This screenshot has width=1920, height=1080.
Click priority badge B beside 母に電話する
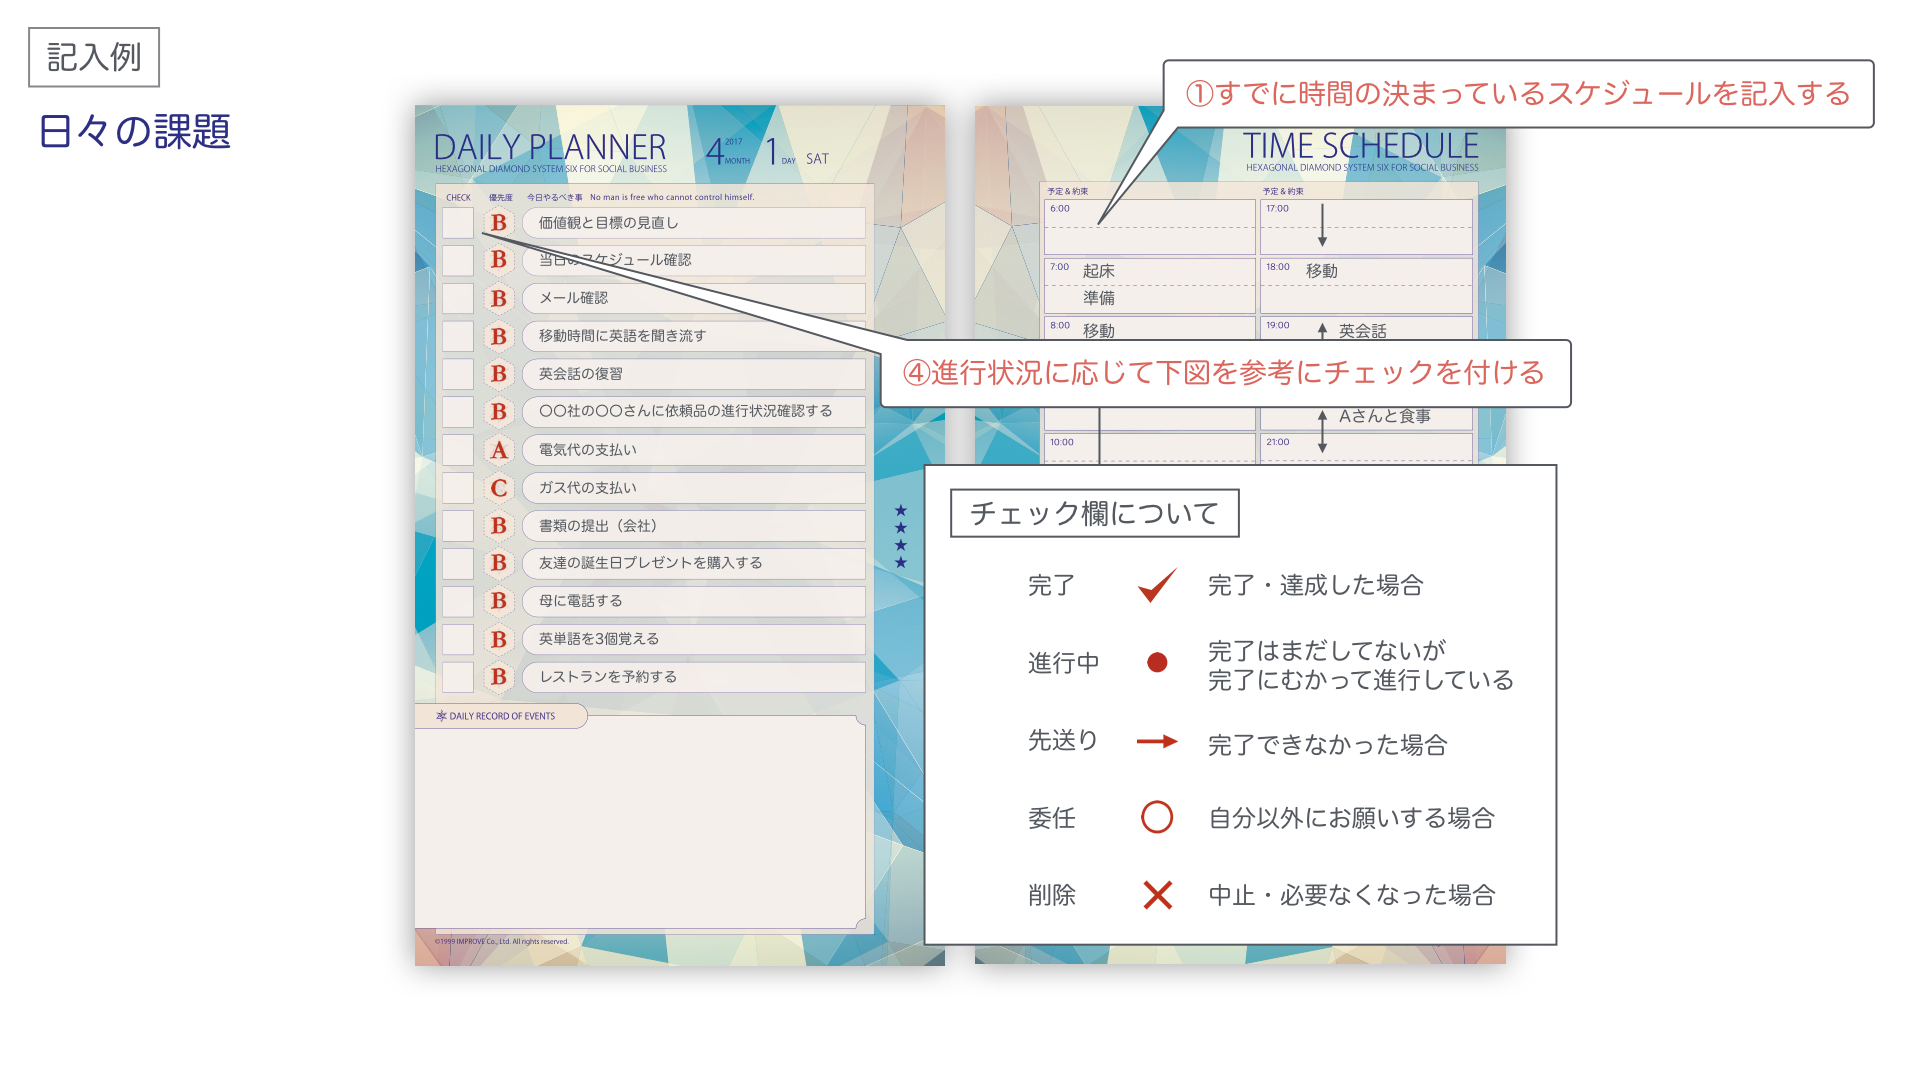(499, 601)
